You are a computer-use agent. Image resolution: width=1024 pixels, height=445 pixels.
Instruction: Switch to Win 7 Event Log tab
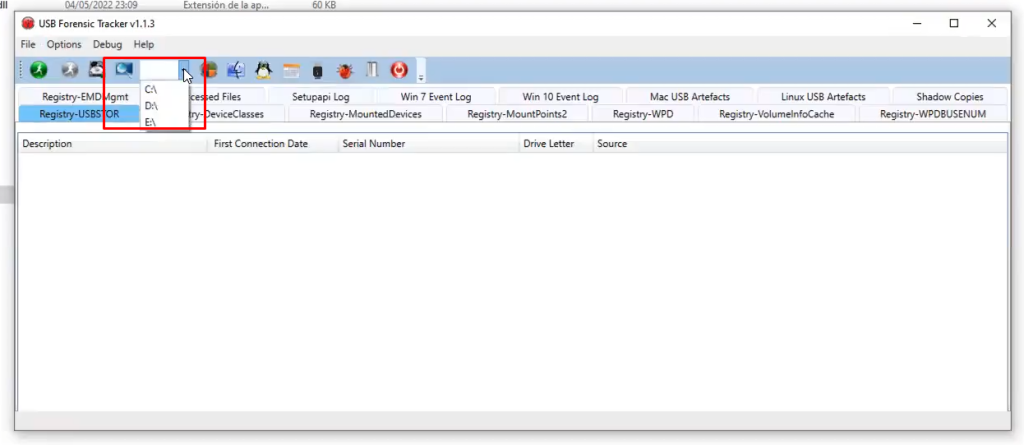pyautogui.click(x=436, y=97)
